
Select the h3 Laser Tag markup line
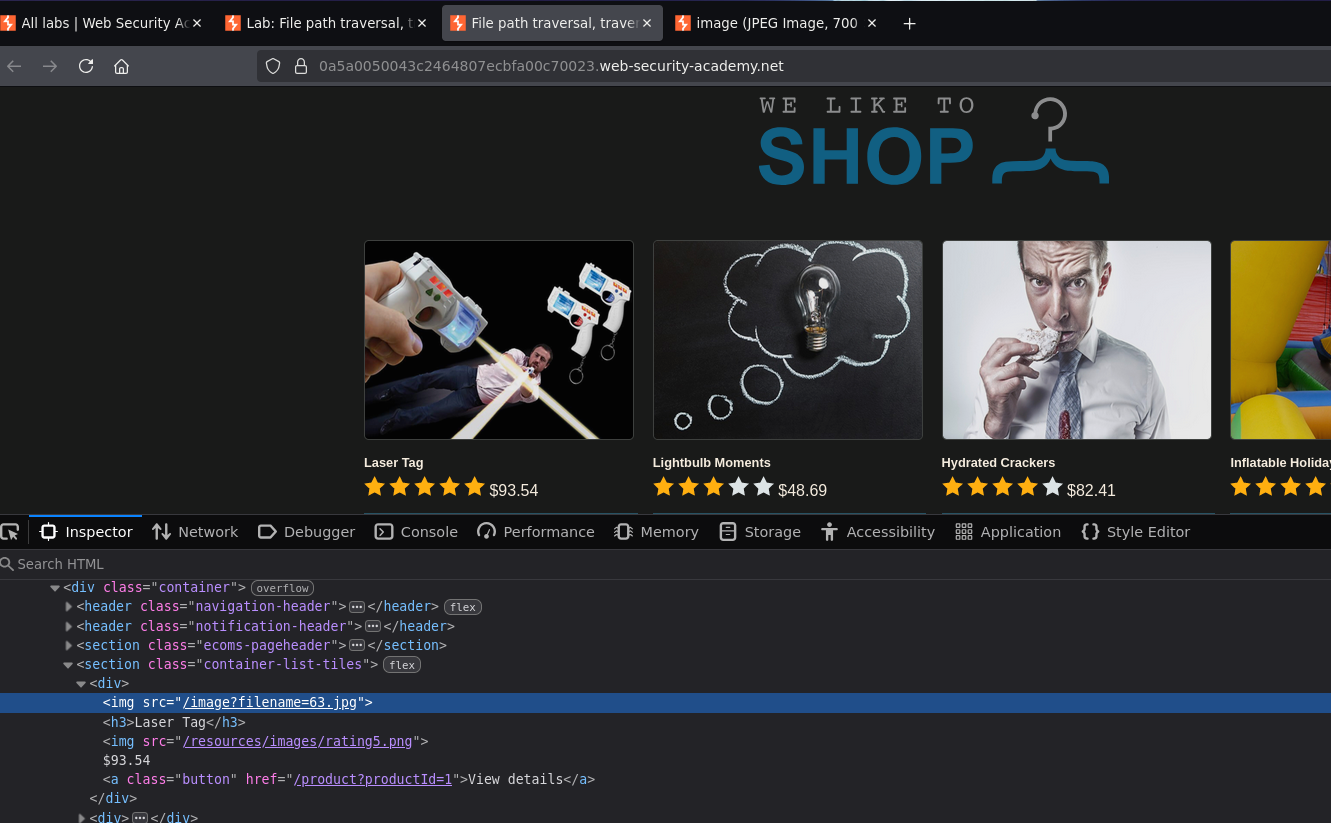(x=174, y=722)
